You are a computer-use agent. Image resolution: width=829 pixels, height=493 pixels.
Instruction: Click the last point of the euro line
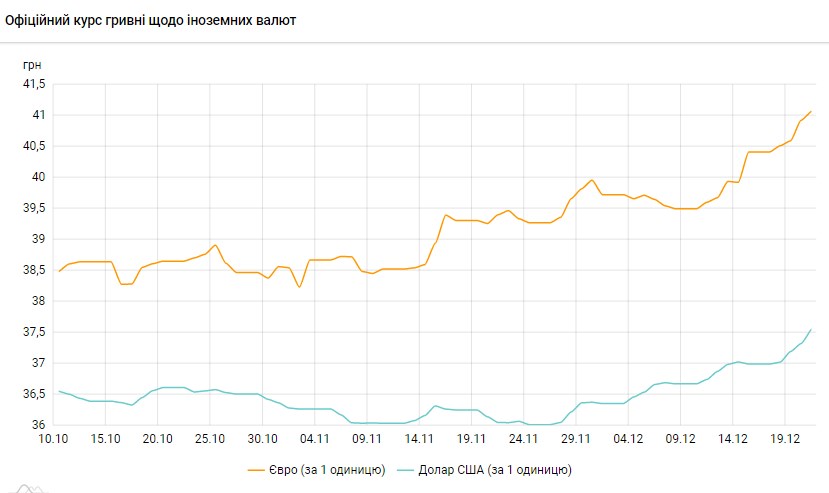pos(811,111)
